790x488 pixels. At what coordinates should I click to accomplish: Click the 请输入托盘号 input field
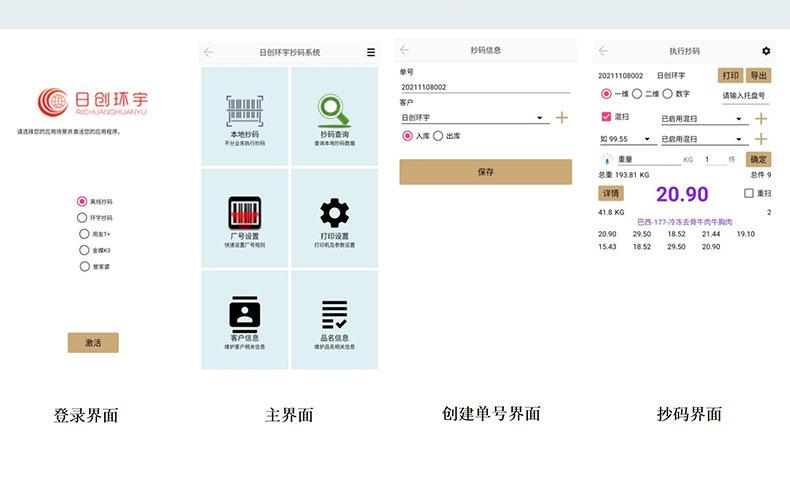745,96
